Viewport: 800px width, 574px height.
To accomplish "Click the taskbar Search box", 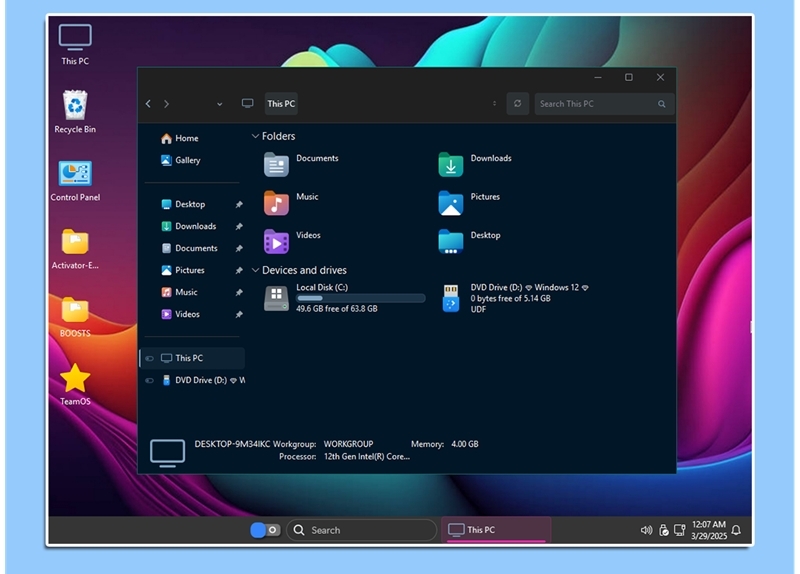I will tap(361, 530).
